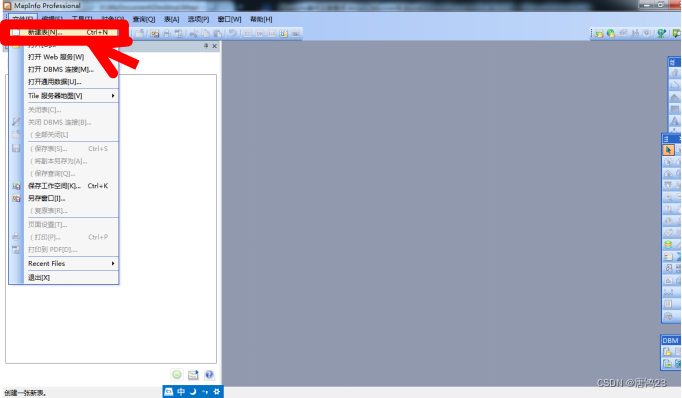Click the ruler measurement tool icon
This screenshot has height=398, width=682.
[x=669, y=293]
